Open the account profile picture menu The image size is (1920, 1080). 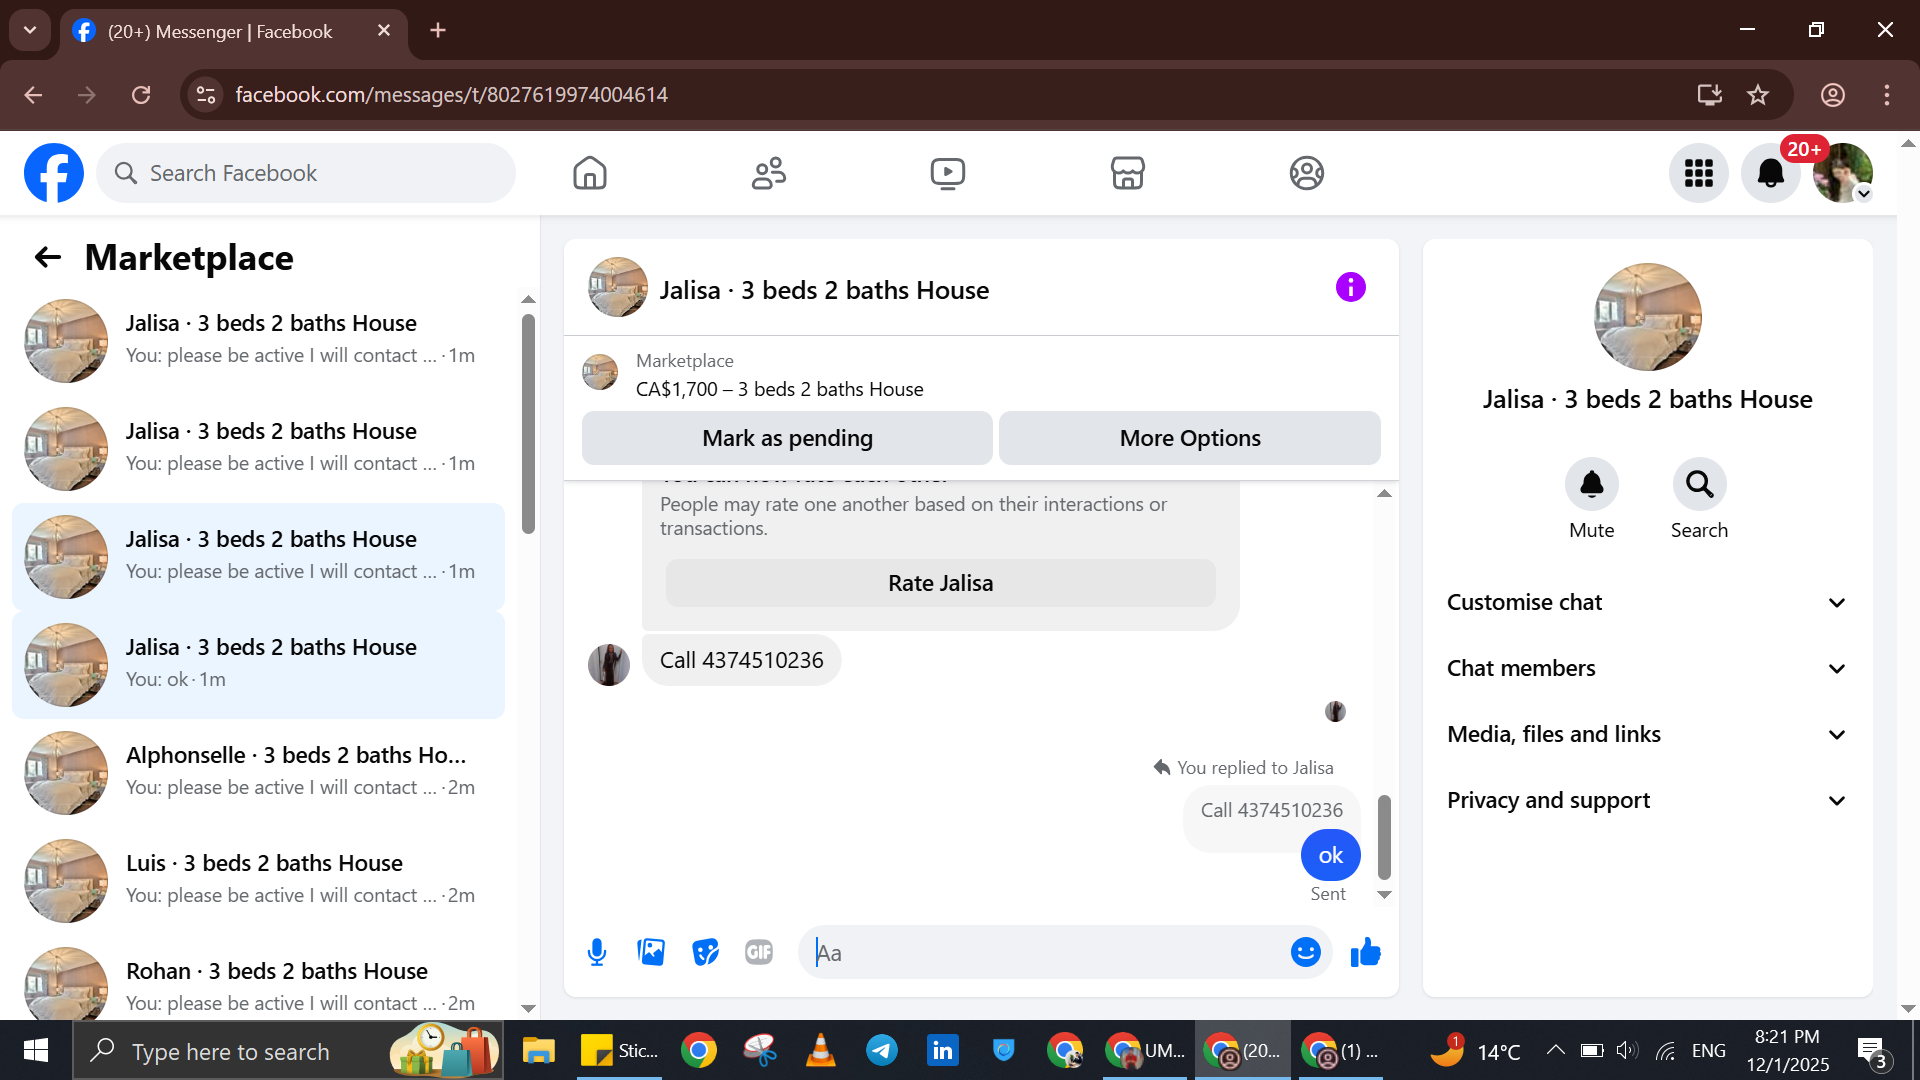[x=1843, y=173]
